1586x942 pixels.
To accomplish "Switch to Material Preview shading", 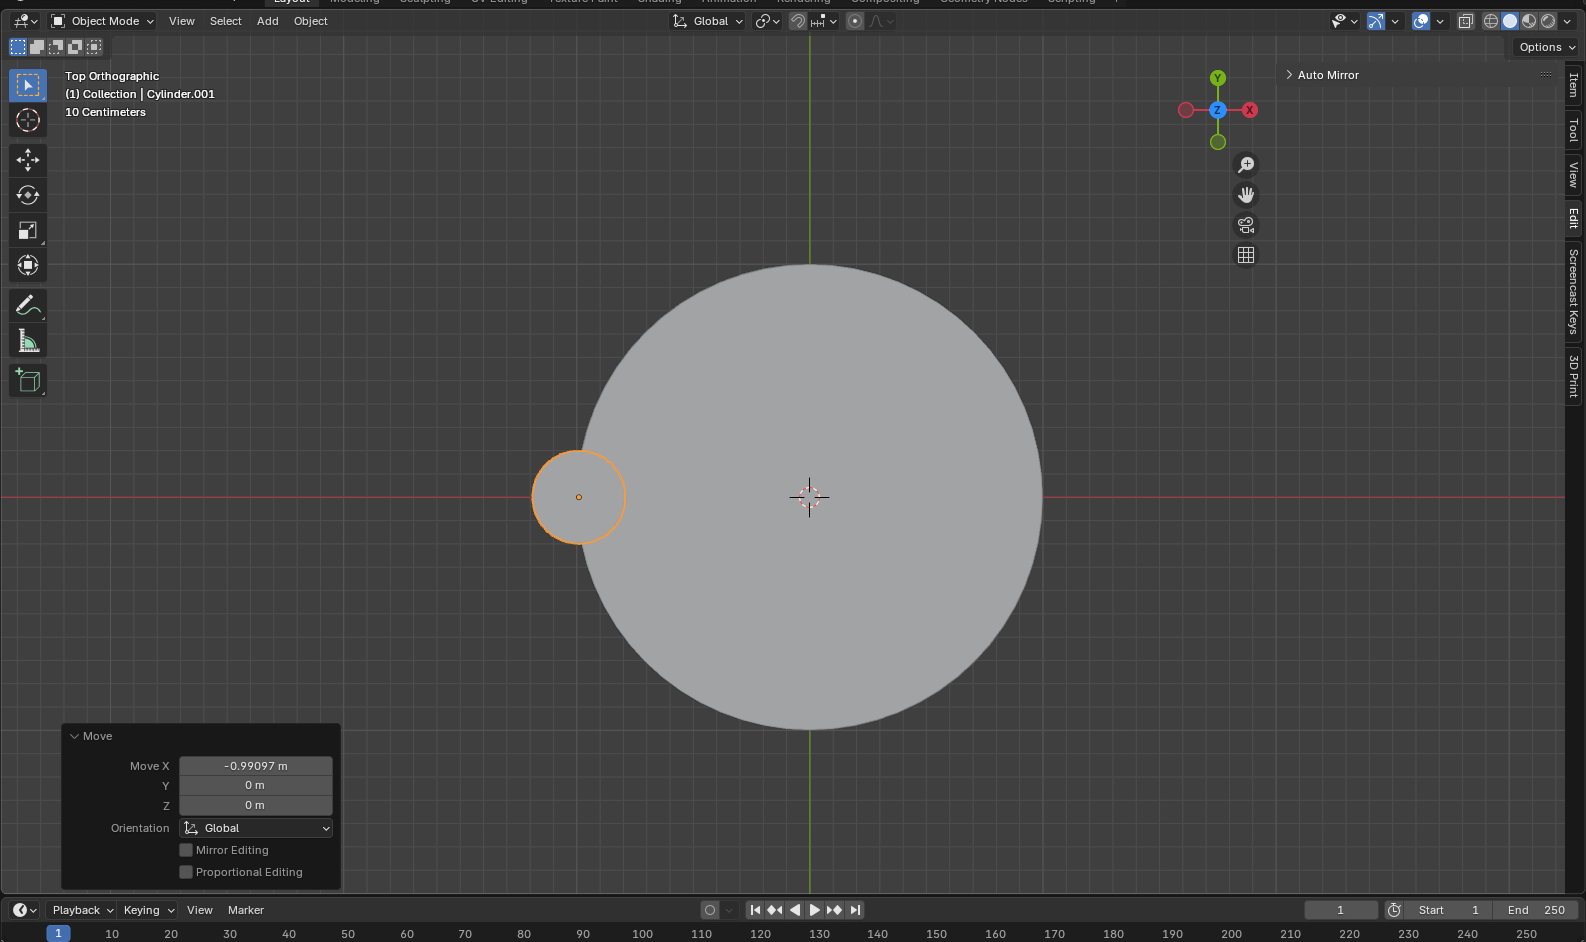I will [x=1529, y=21].
